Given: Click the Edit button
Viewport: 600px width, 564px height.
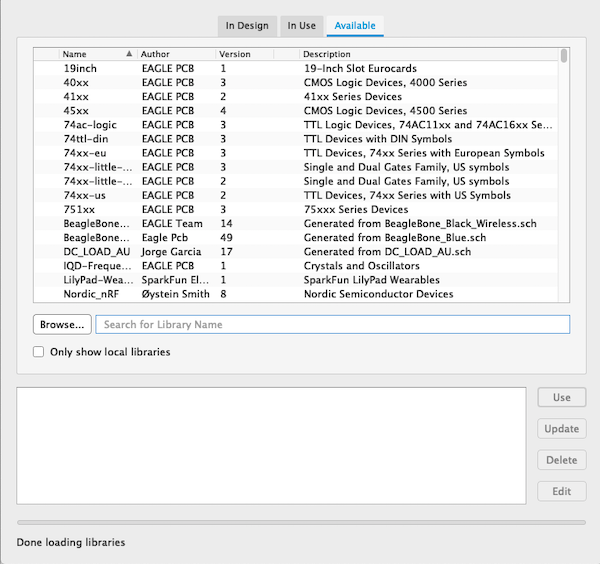Looking at the screenshot, I should point(562,491).
